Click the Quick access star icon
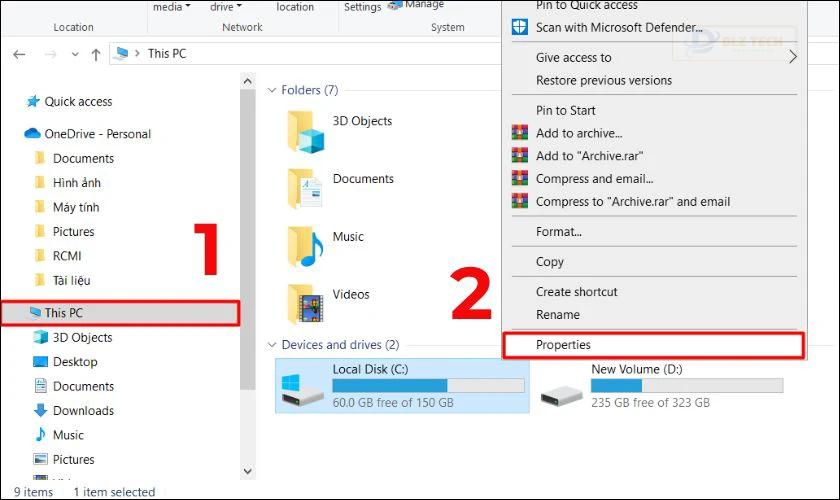Screen dimensions: 840x500 (x=33, y=101)
